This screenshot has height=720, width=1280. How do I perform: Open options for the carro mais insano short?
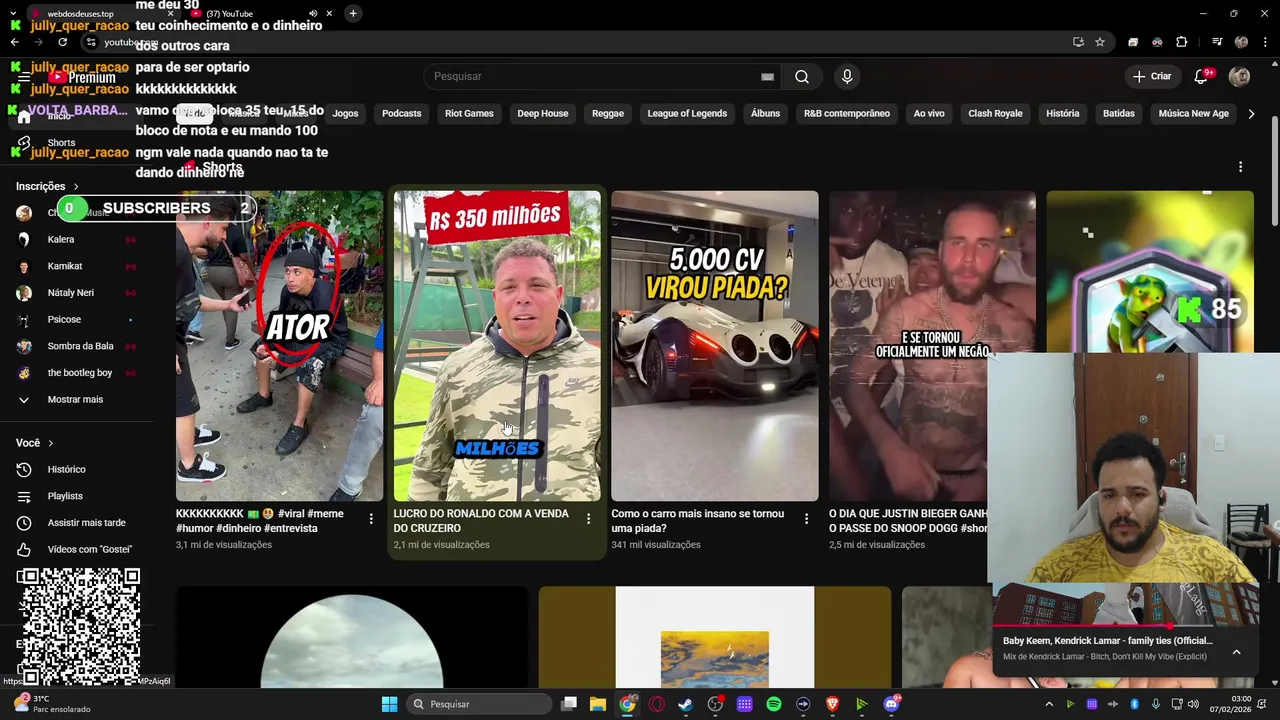[x=806, y=518]
